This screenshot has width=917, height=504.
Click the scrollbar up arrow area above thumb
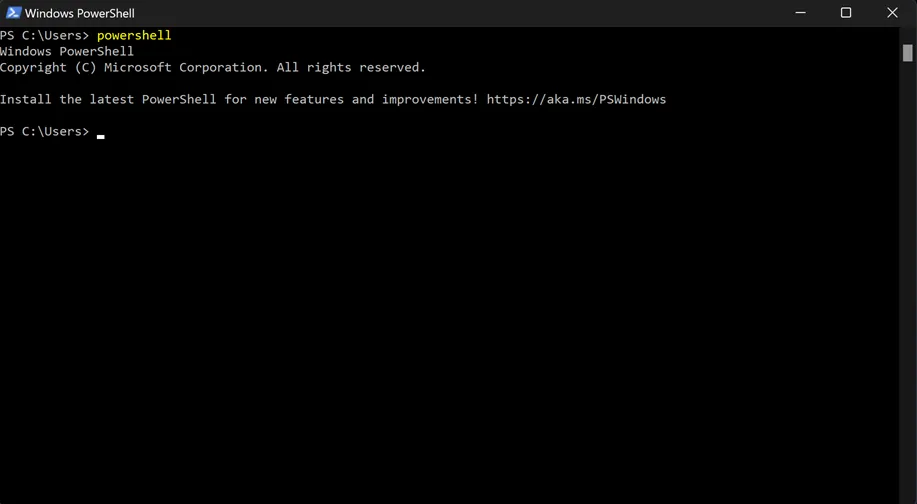(x=908, y=34)
